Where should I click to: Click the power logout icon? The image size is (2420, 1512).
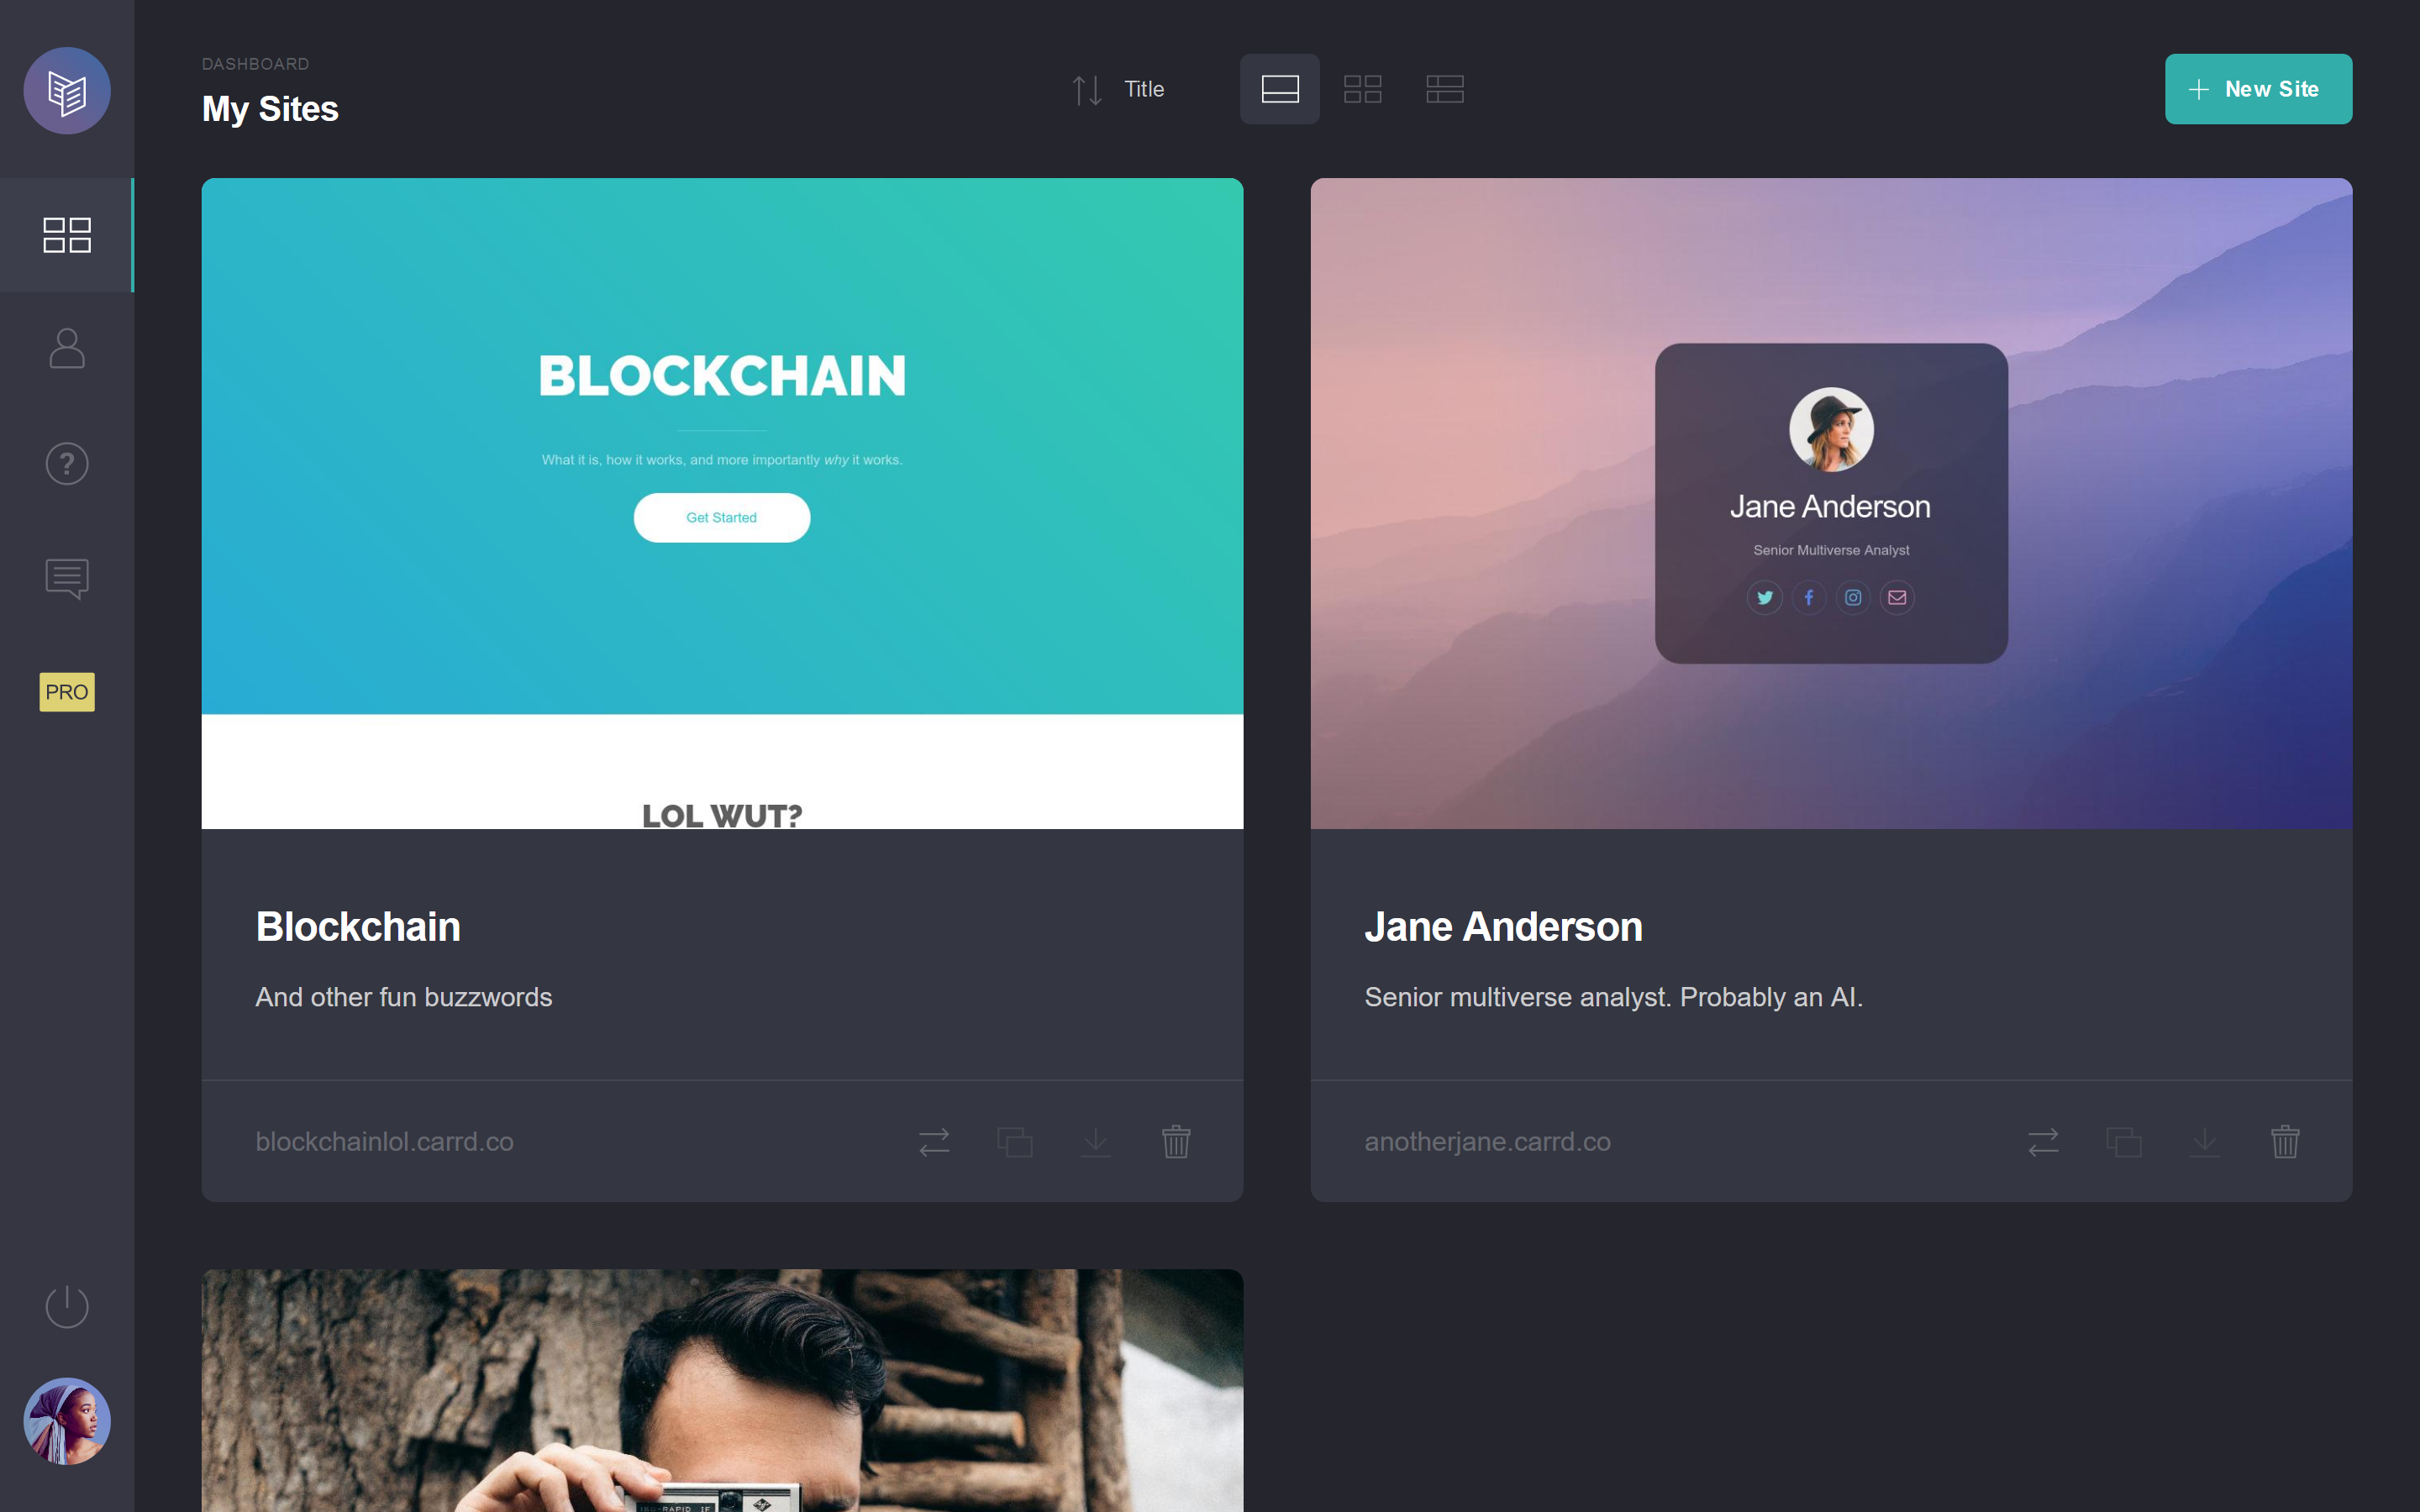[x=67, y=1306]
